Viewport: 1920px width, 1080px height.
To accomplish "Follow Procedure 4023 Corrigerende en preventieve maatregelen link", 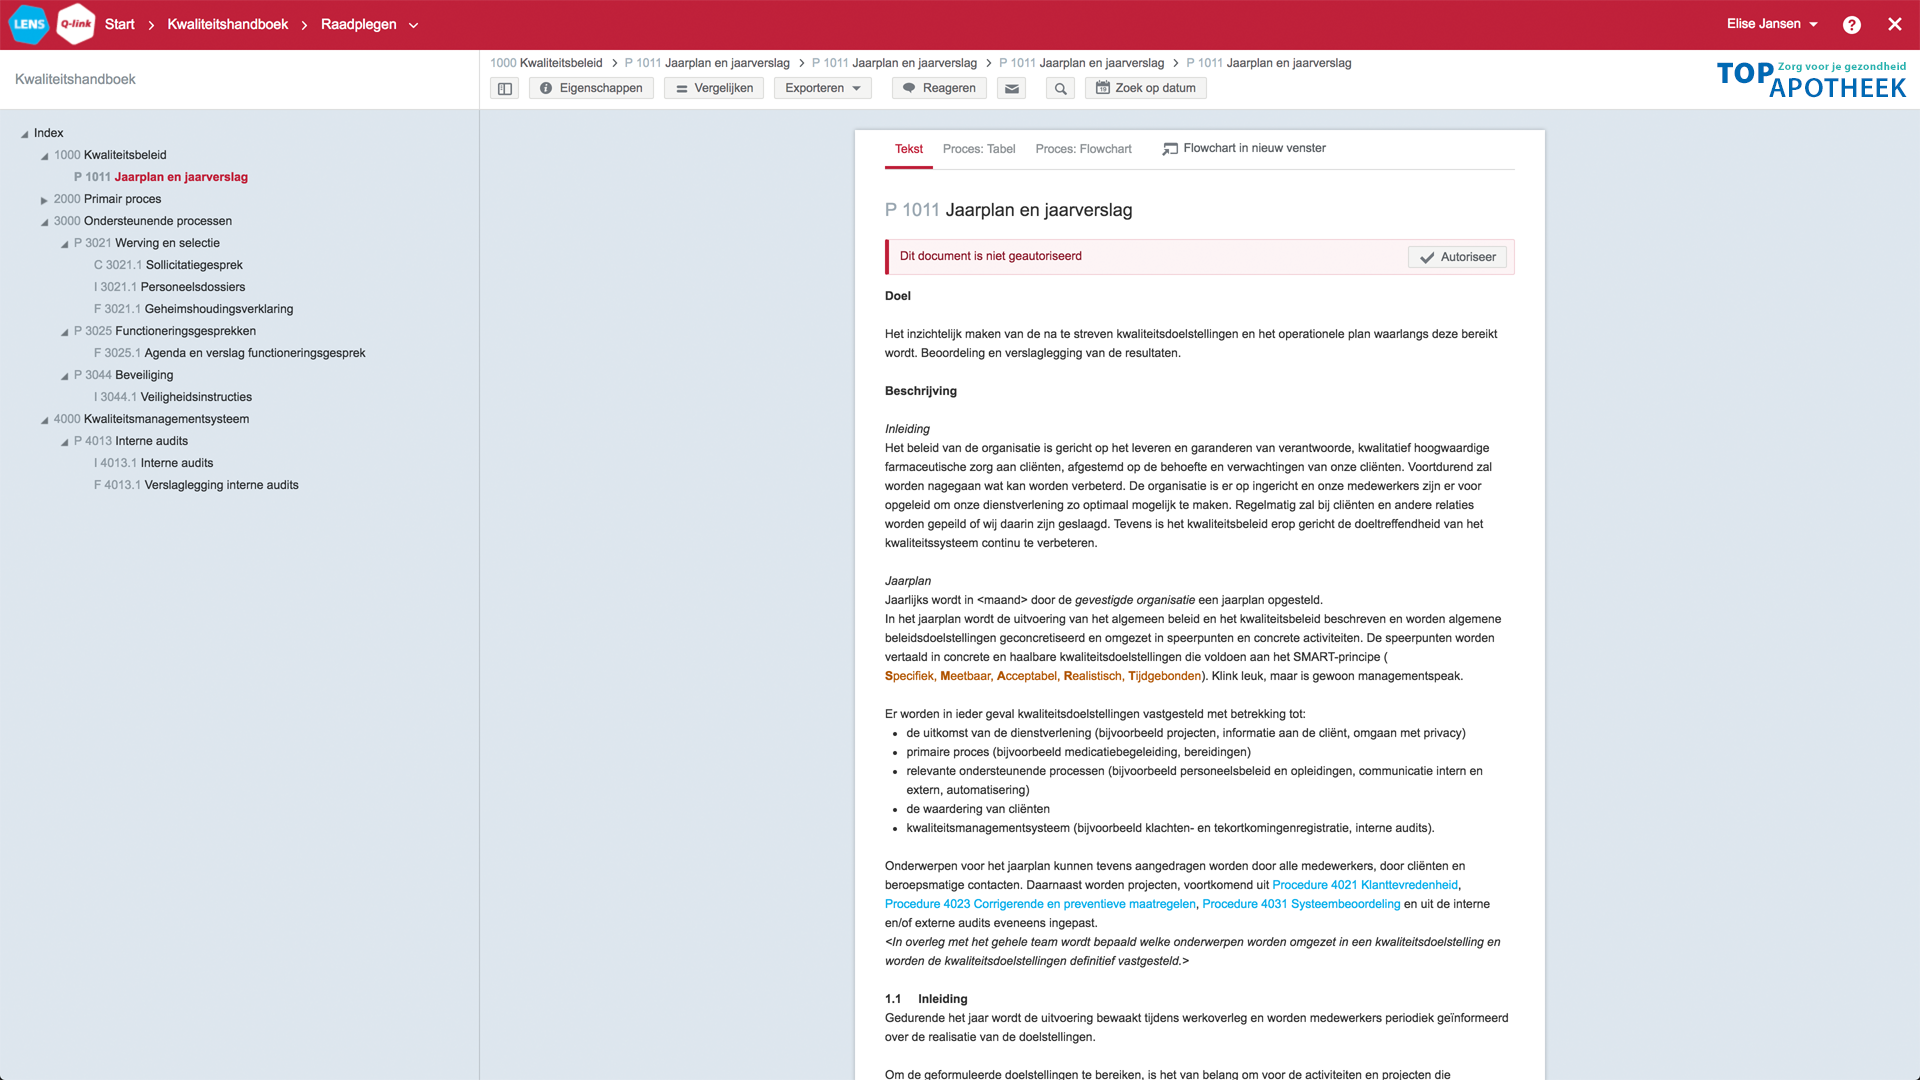I will (x=1040, y=904).
